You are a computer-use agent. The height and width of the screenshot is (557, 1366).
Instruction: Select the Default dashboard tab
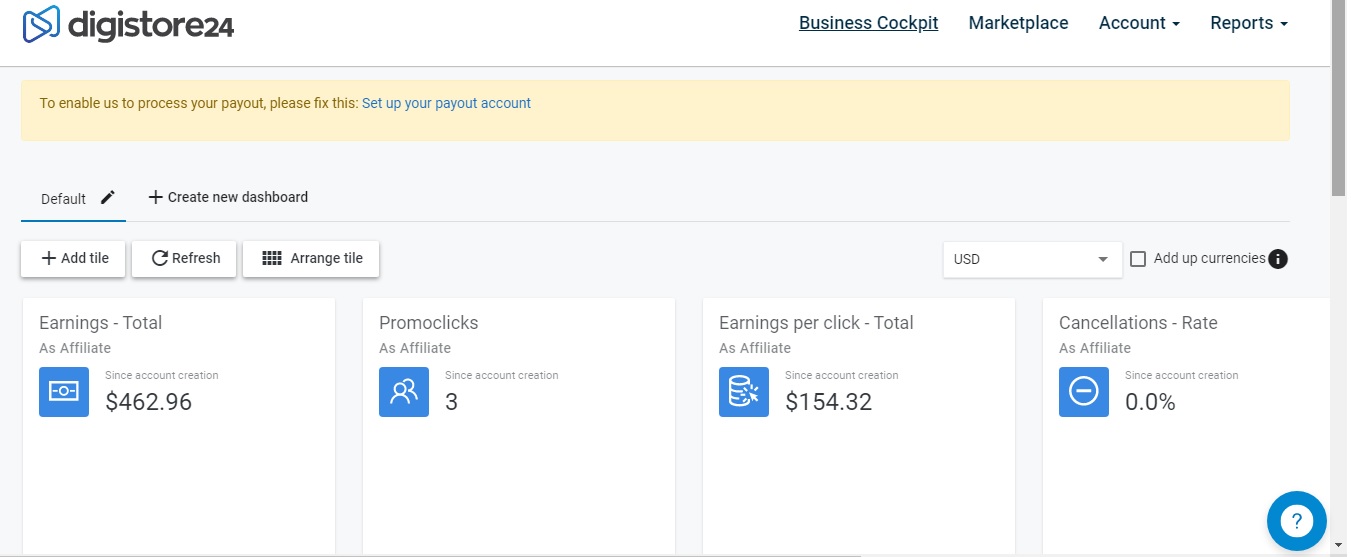63,199
